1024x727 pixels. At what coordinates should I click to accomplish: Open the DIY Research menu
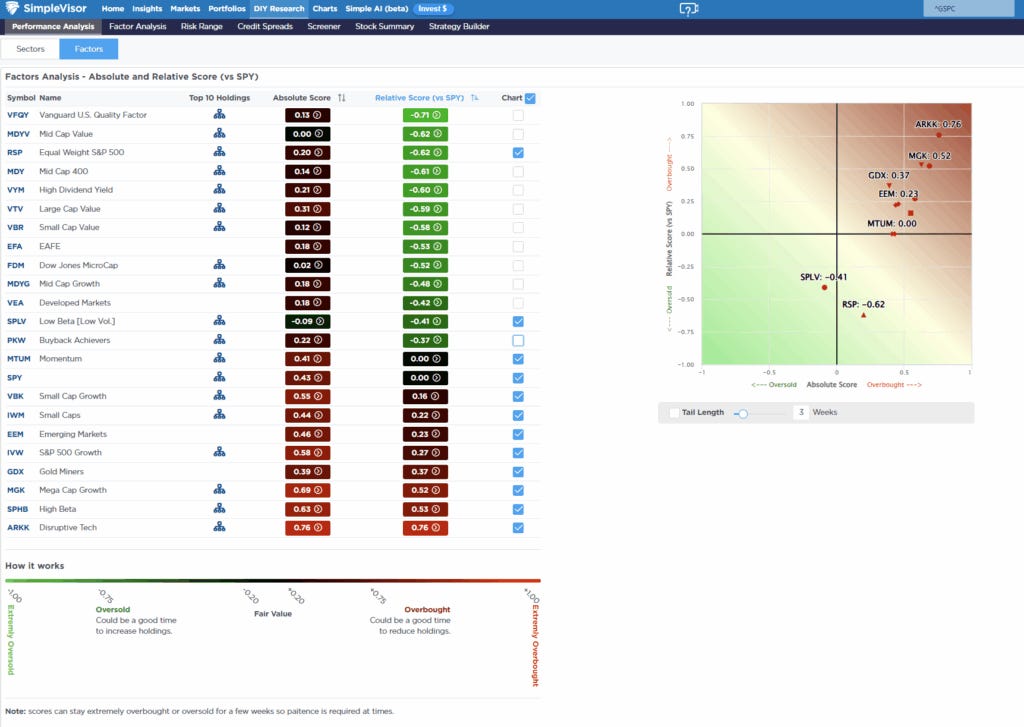click(278, 7)
